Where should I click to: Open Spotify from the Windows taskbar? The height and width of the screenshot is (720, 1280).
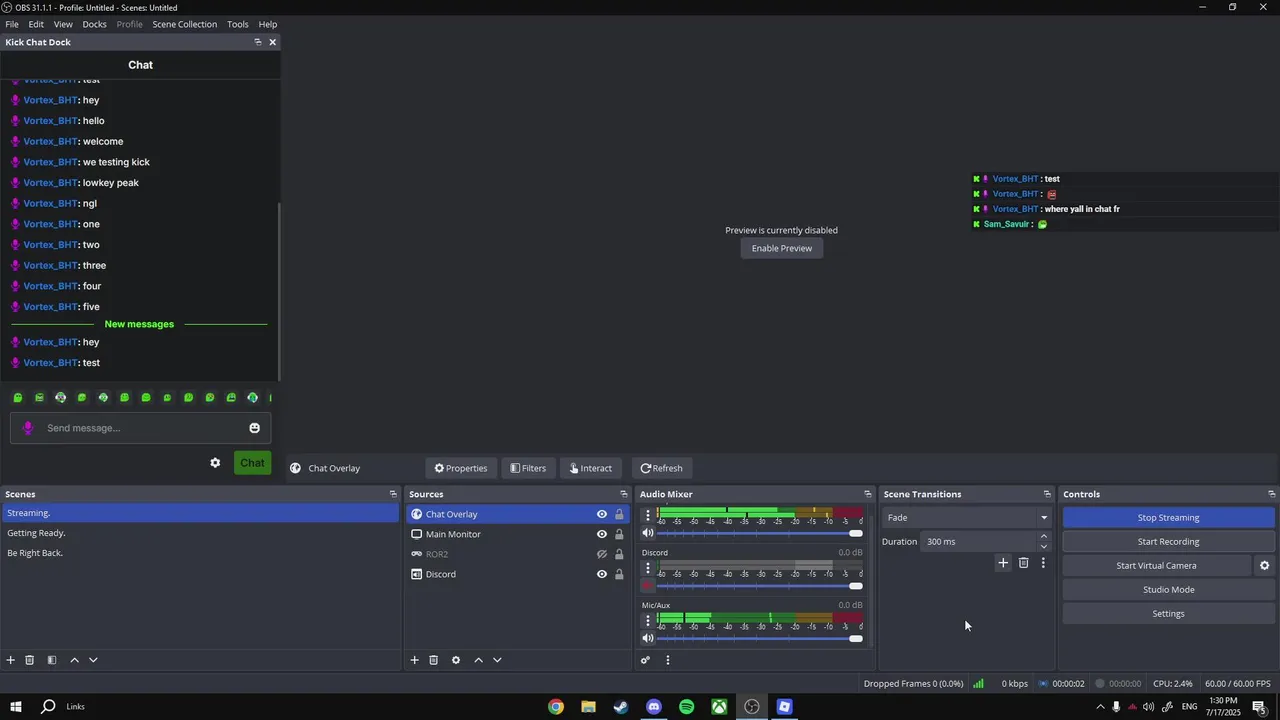687,707
